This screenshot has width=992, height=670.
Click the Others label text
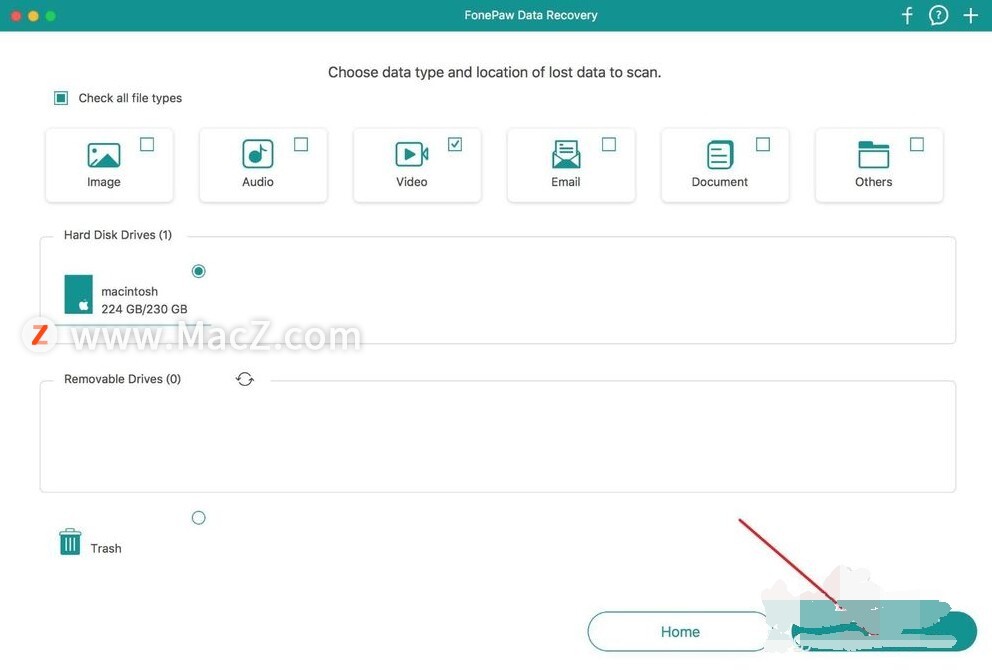[874, 182]
